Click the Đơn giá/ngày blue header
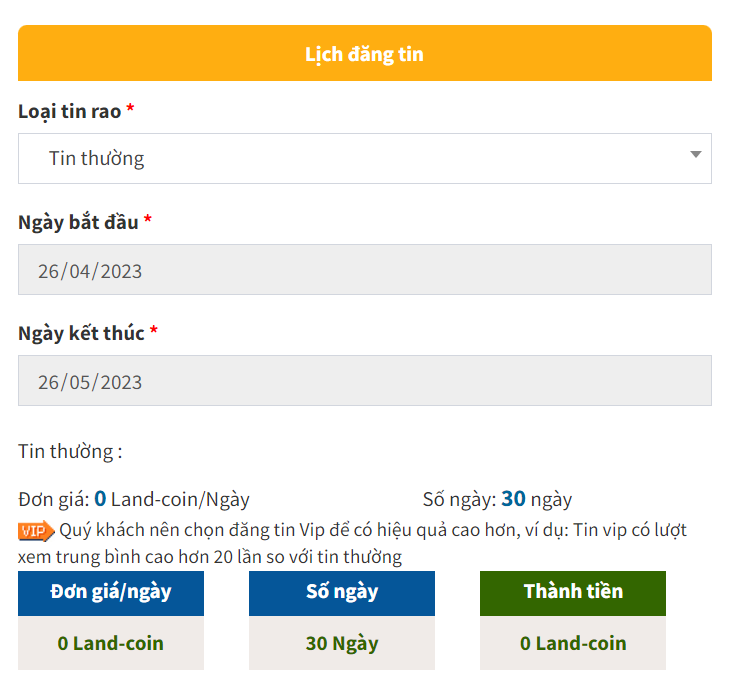The height and width of the screenshot is (700, 747). pos(111,593)
